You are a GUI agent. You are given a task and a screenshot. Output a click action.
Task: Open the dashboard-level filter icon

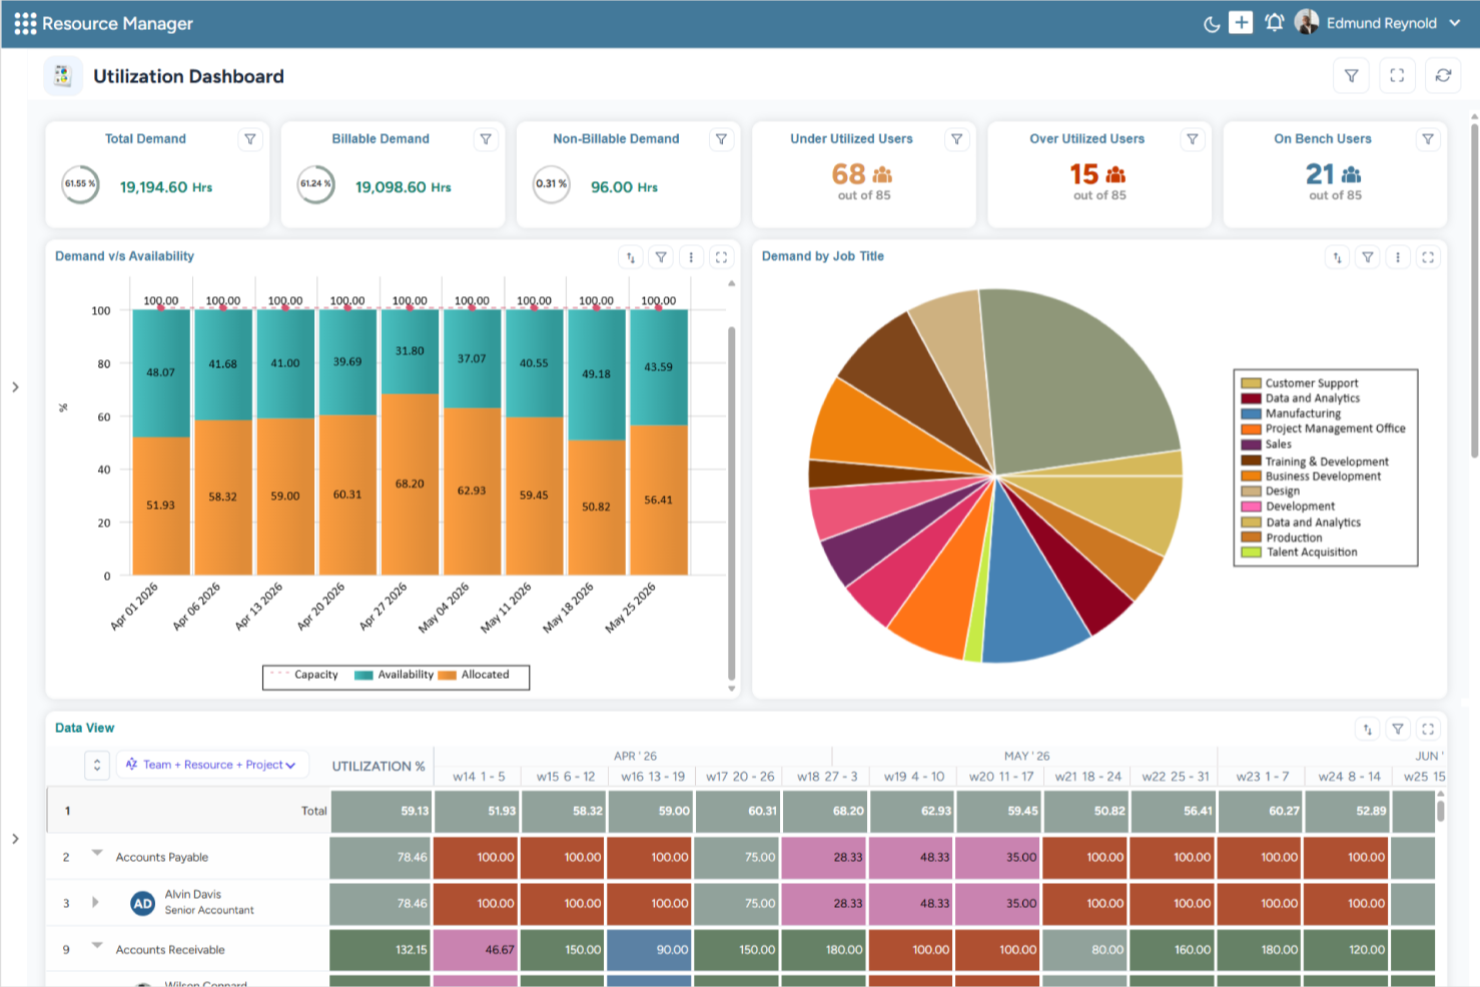tap(1351, 76)
